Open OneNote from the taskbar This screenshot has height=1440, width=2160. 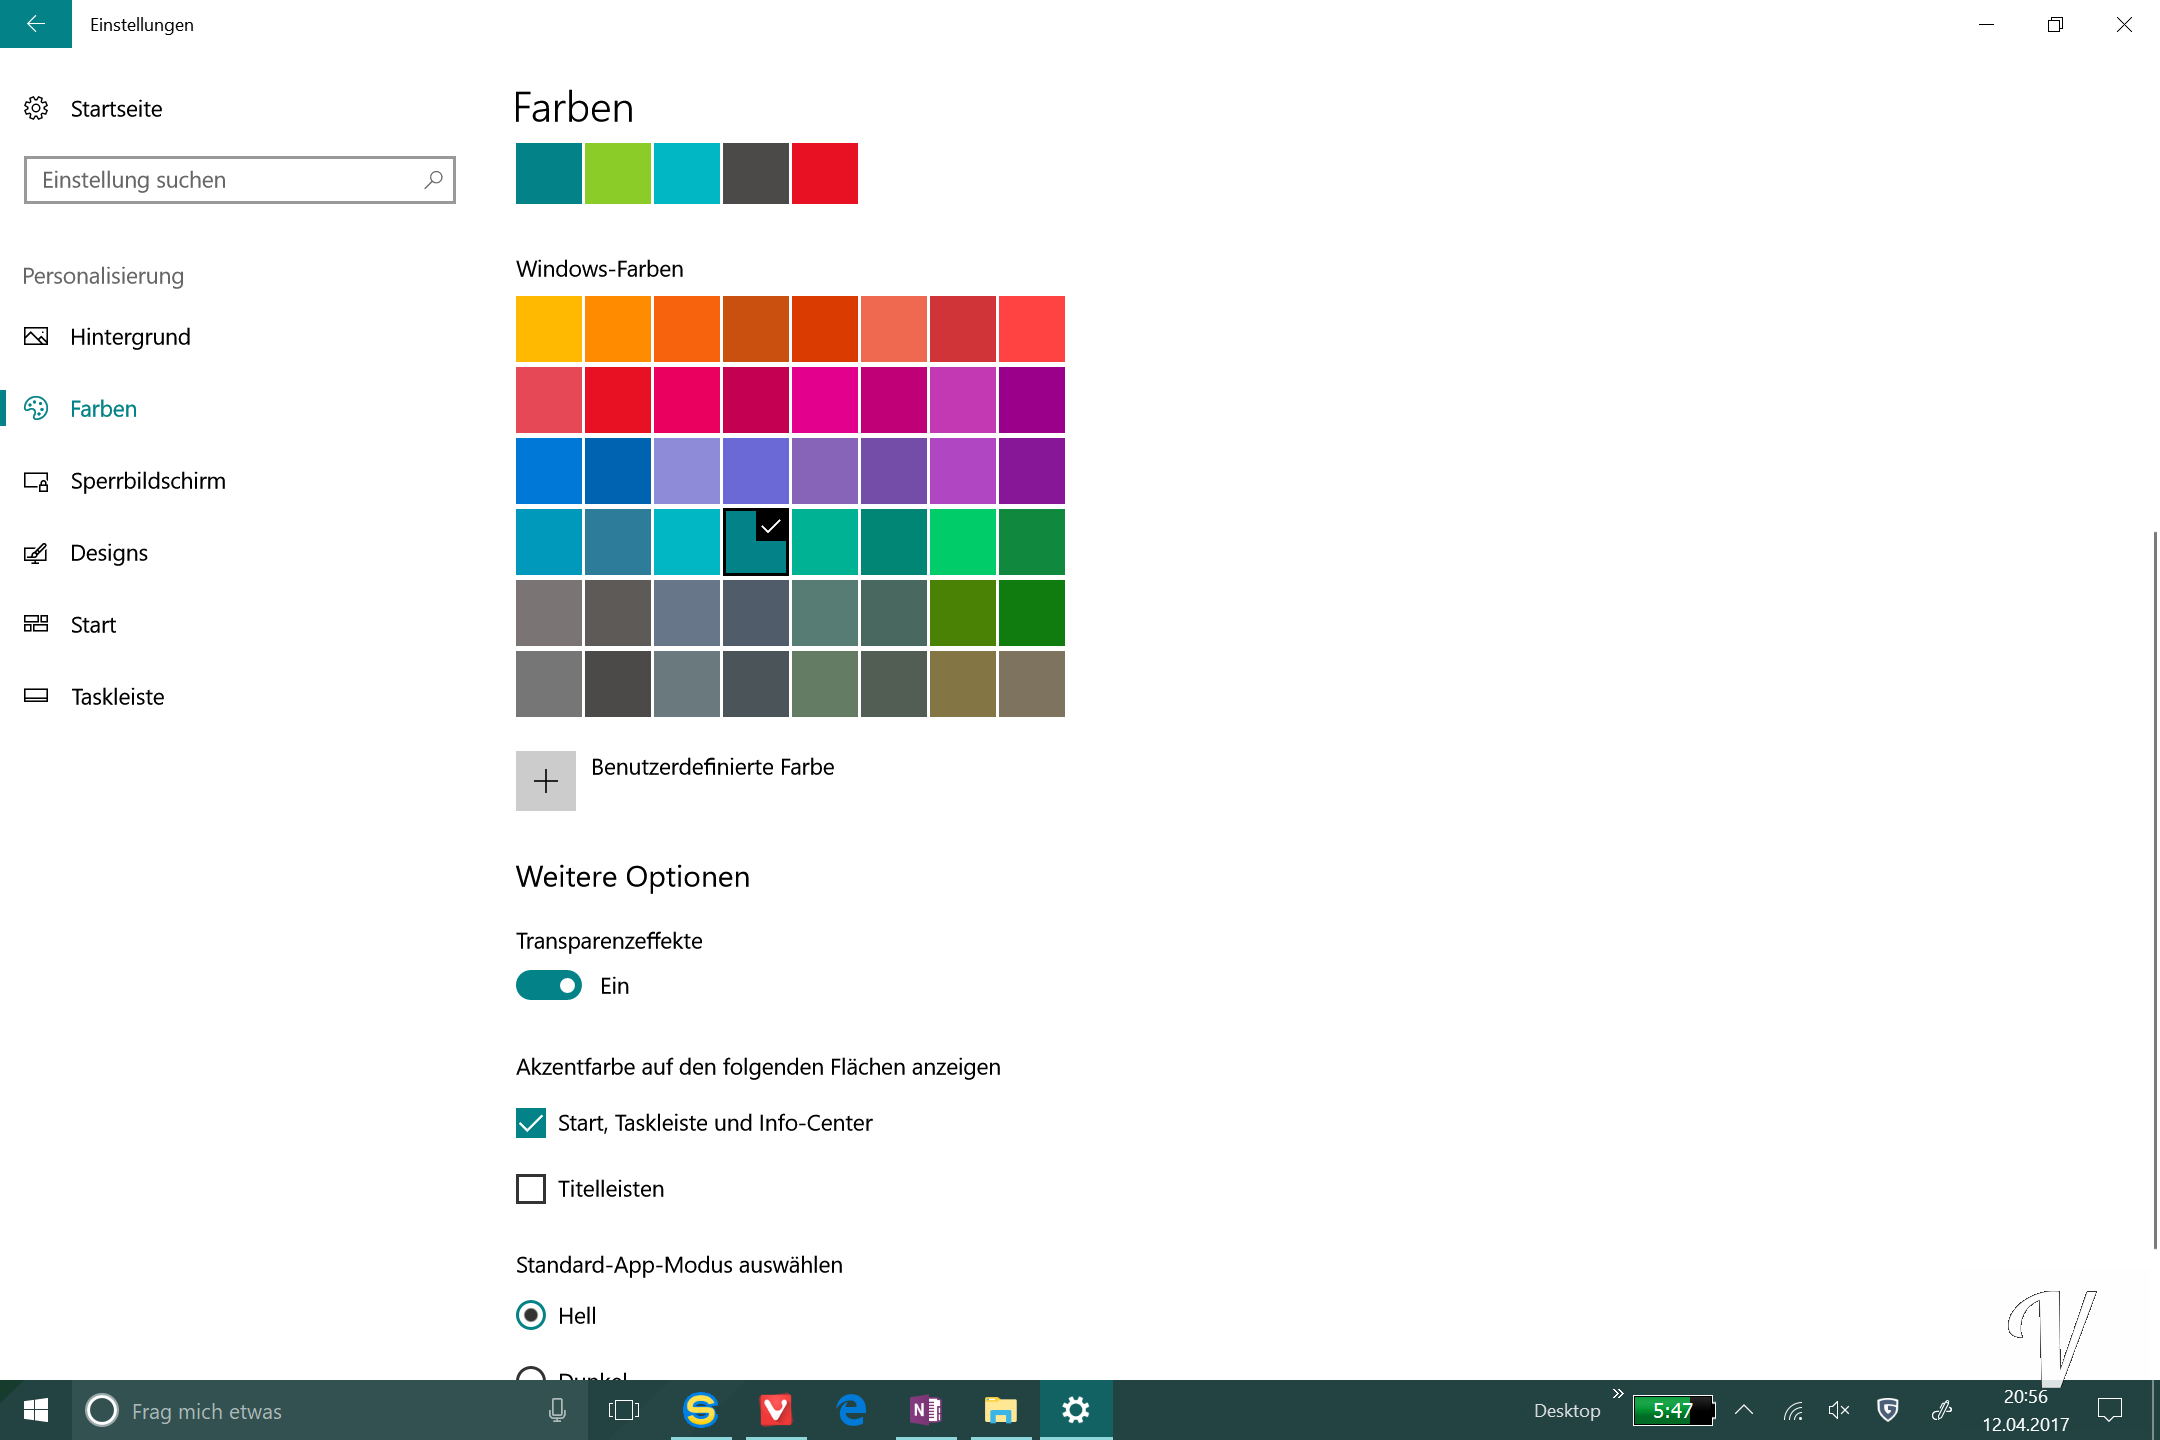click(x=926, y=1410)
